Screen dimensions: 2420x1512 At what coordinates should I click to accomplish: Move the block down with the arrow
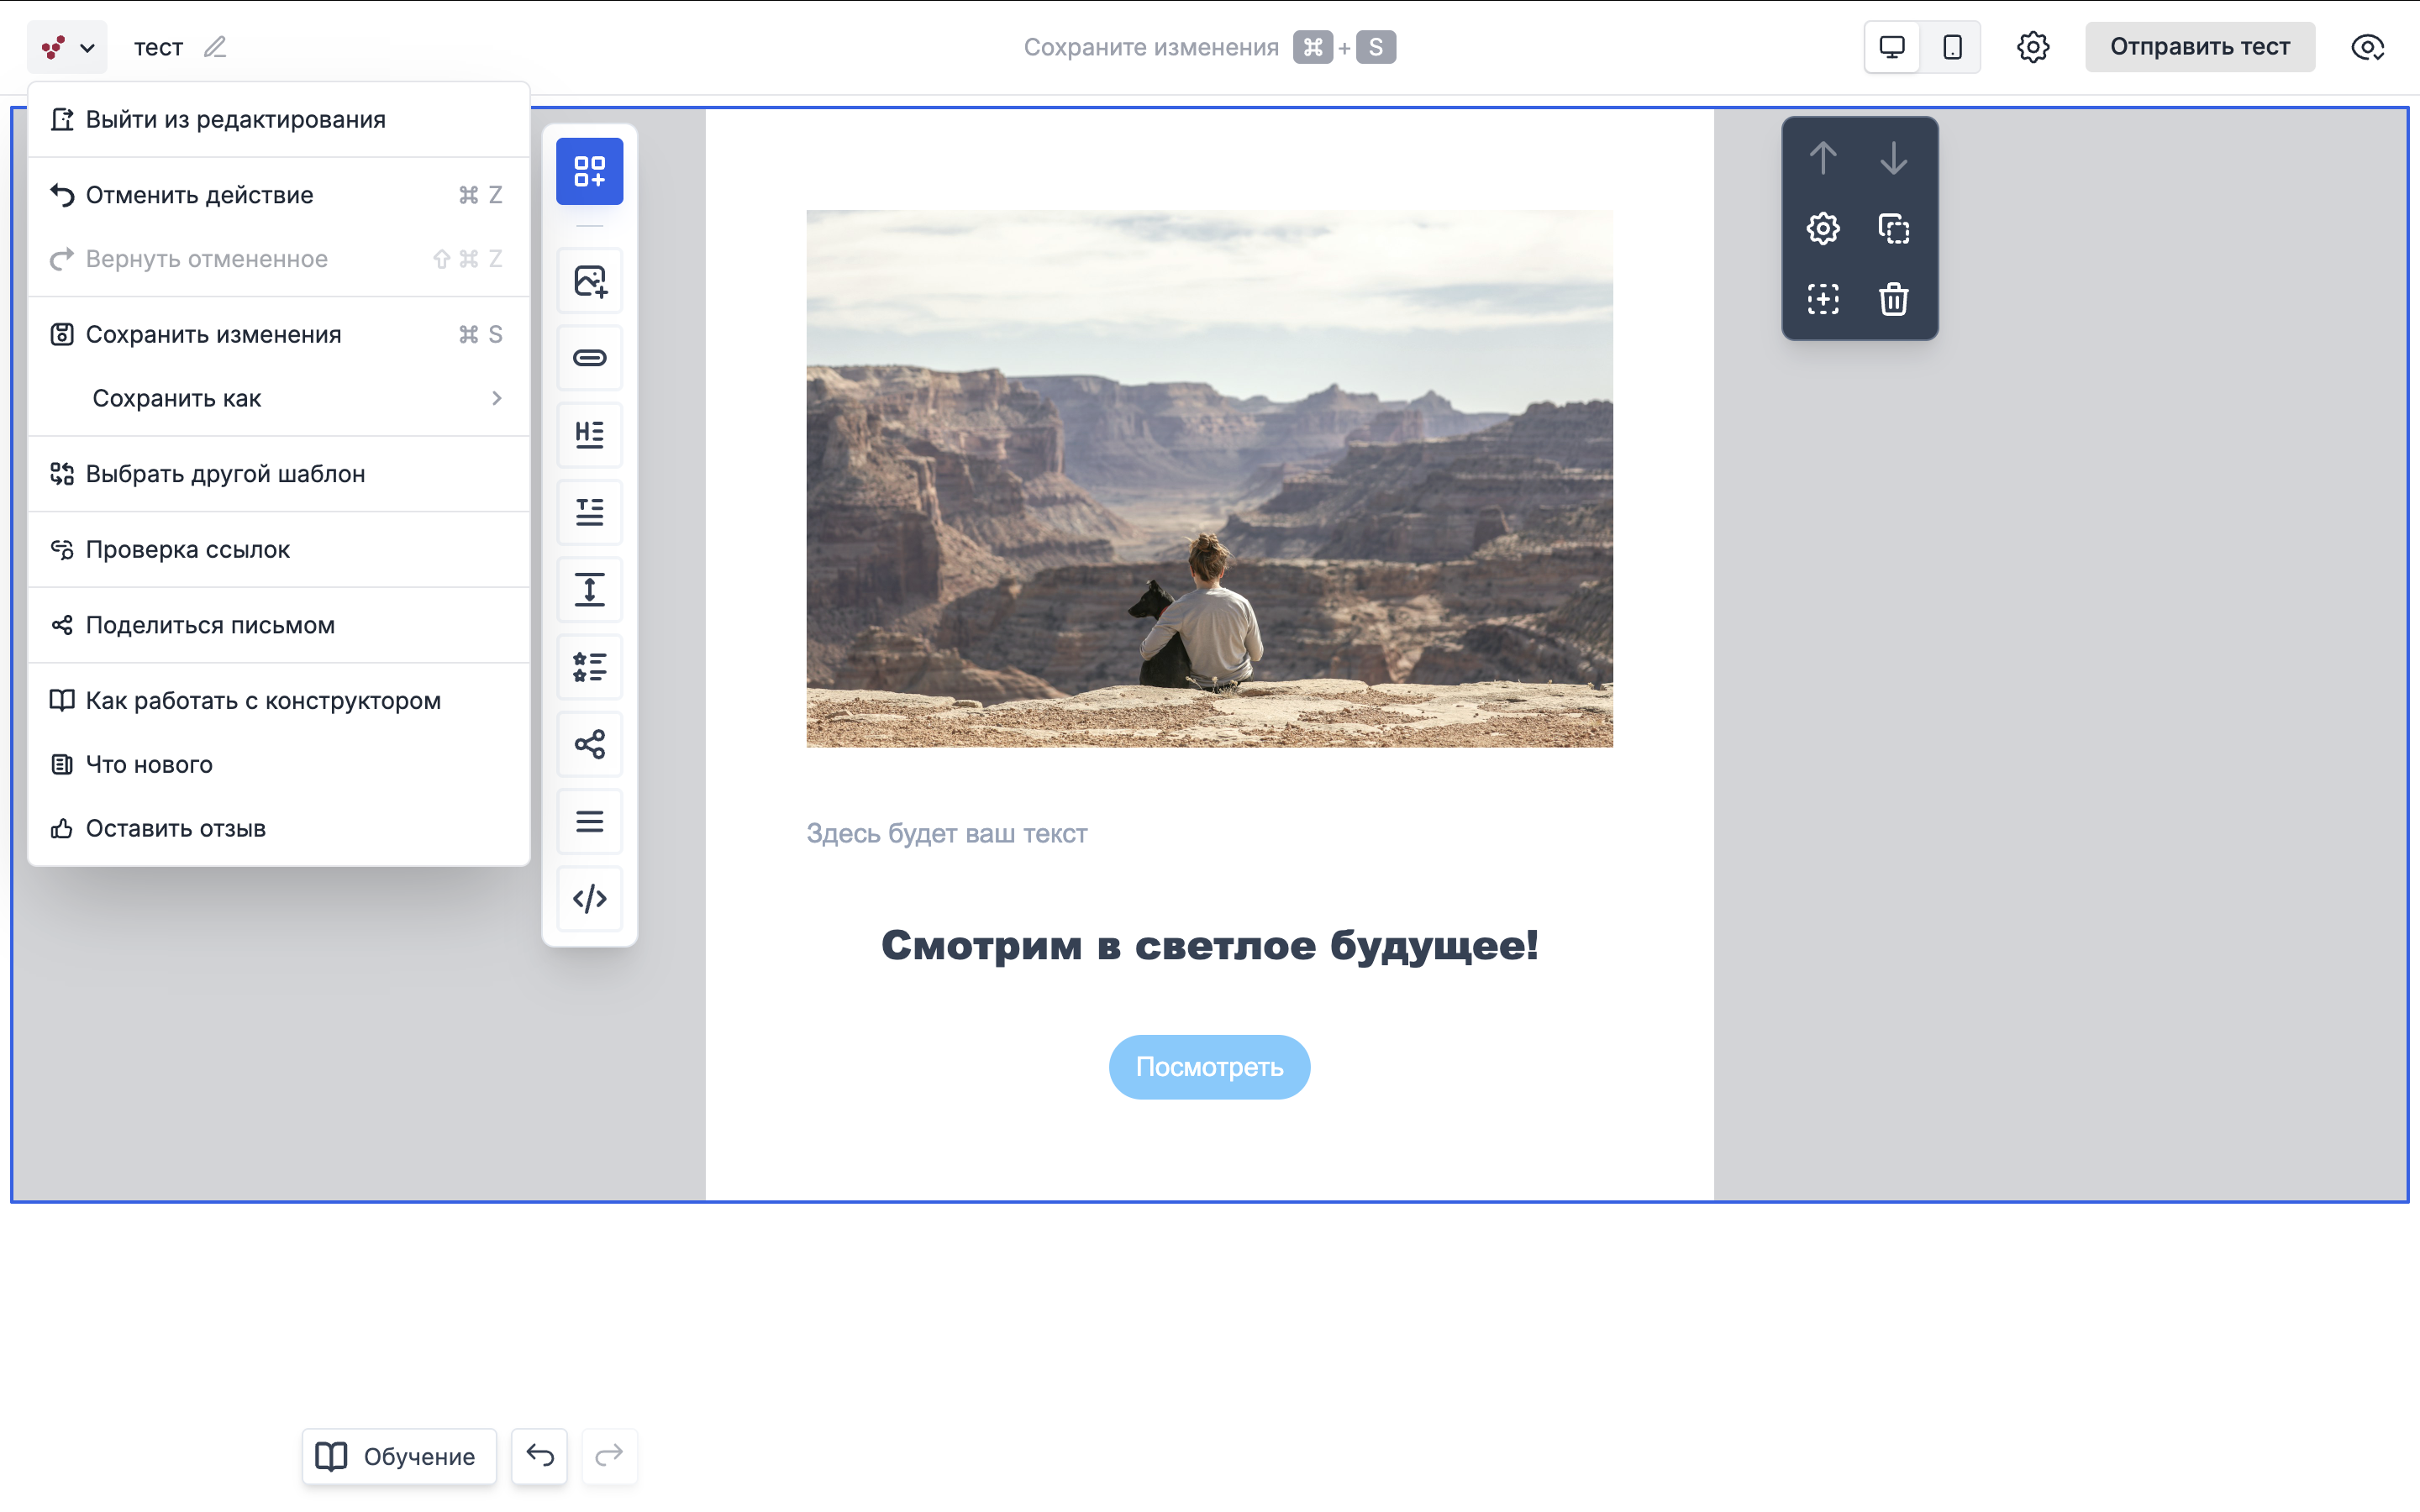(x=1893, y=158)
